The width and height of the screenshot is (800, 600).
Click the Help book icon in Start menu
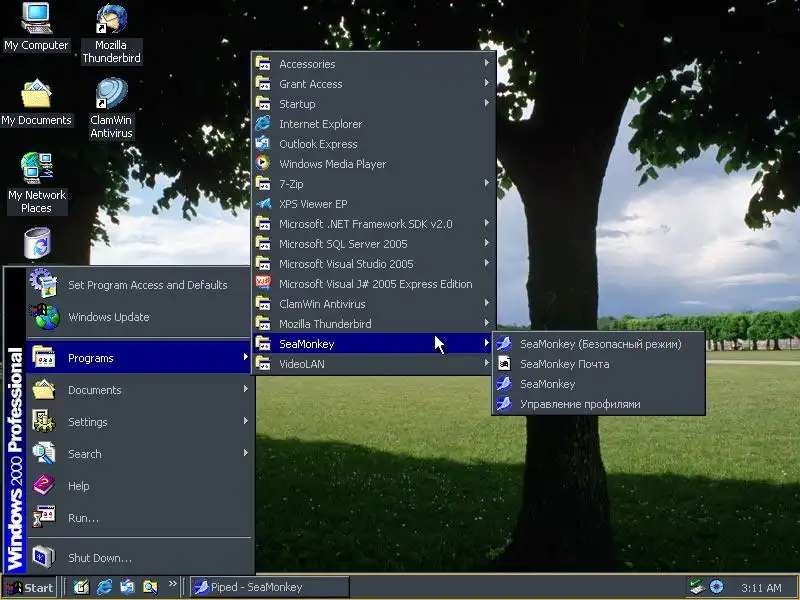[x=44, y=485]
